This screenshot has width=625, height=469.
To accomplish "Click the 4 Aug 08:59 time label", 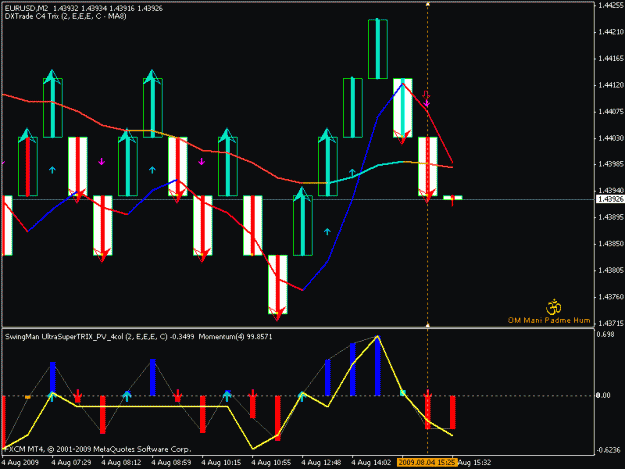I will pos(171,463).
